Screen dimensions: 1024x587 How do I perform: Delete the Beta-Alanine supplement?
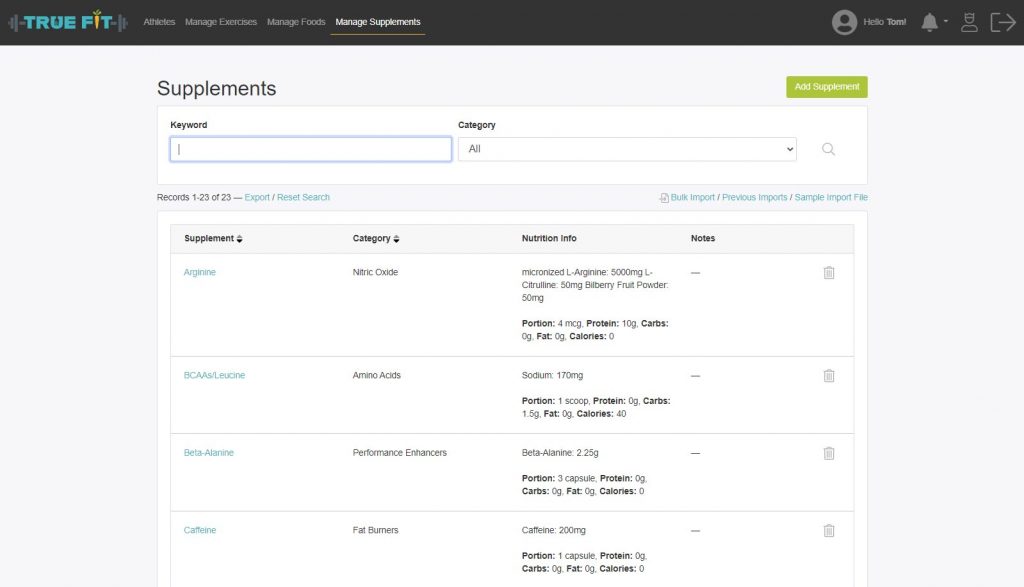click(x=829, y=453)
